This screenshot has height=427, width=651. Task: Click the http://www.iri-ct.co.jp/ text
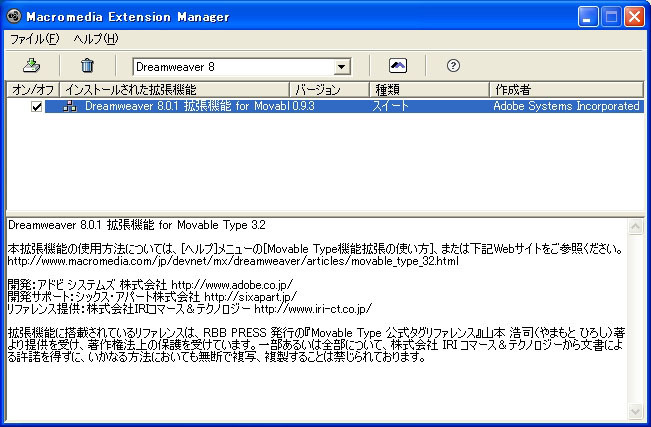[313, 309]
